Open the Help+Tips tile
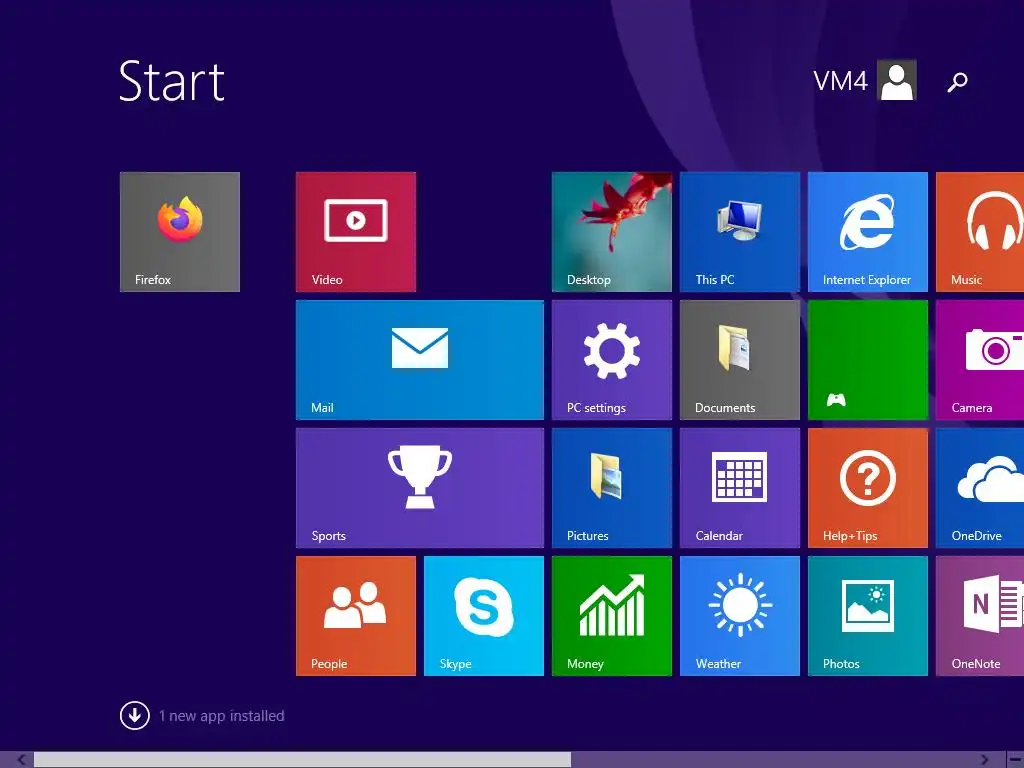This screenshot has height=768, width=1024. [x=868, y=488]
